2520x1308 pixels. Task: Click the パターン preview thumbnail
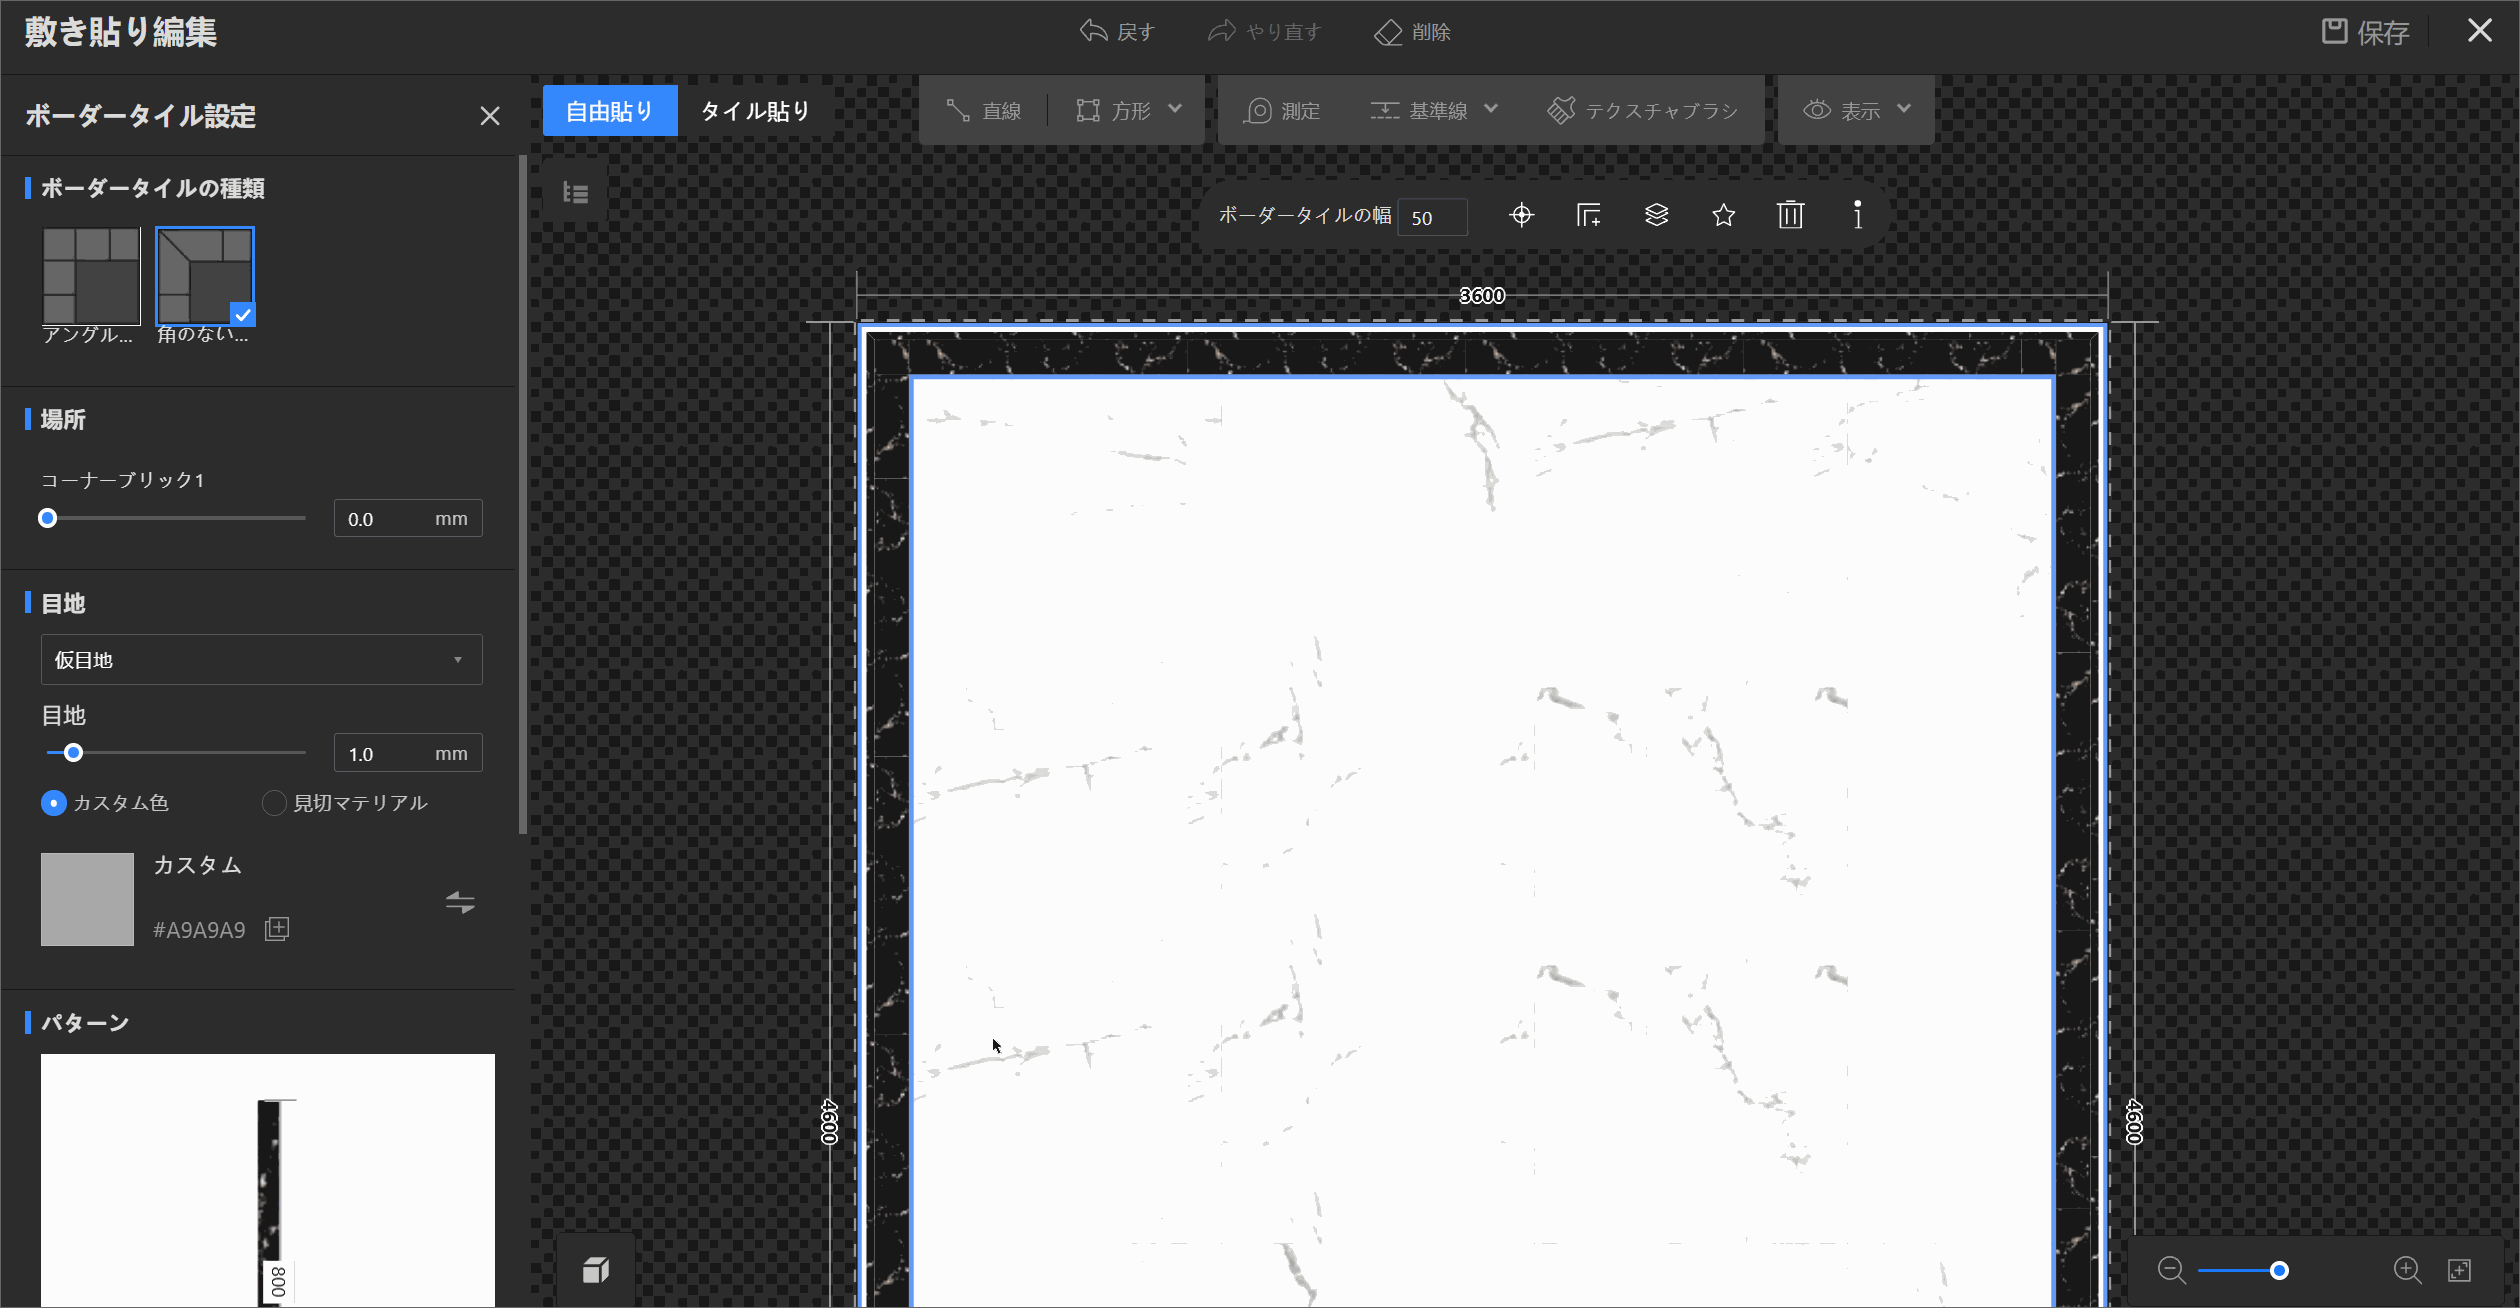268,1180
